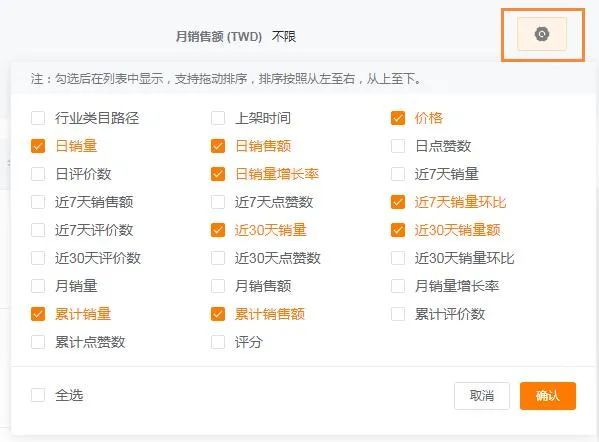Disable the 日销量 checkbox
The image size is (599, 442).
pyautogui.click(x=38, y=146)
